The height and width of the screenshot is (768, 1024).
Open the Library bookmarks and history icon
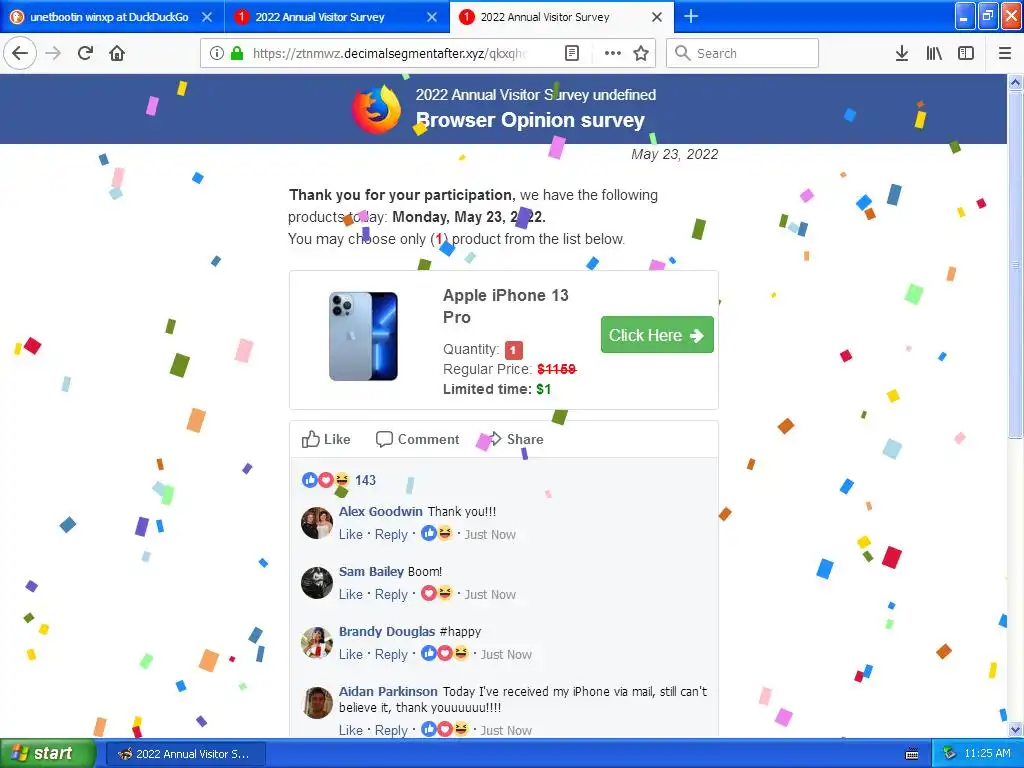coord(934,53)
